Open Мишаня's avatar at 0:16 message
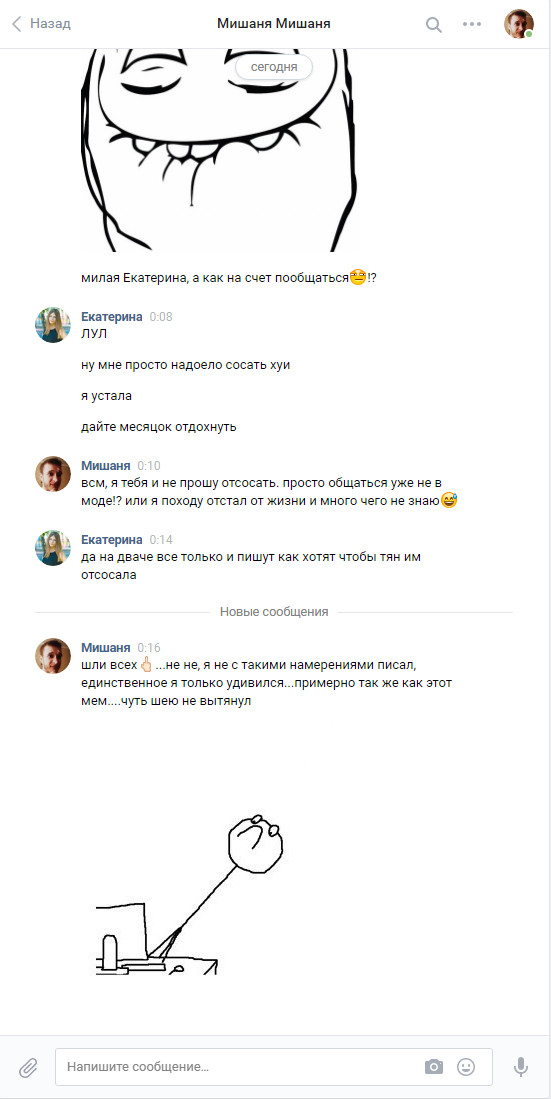This screenshot has height=1099, width=551. 53,655
